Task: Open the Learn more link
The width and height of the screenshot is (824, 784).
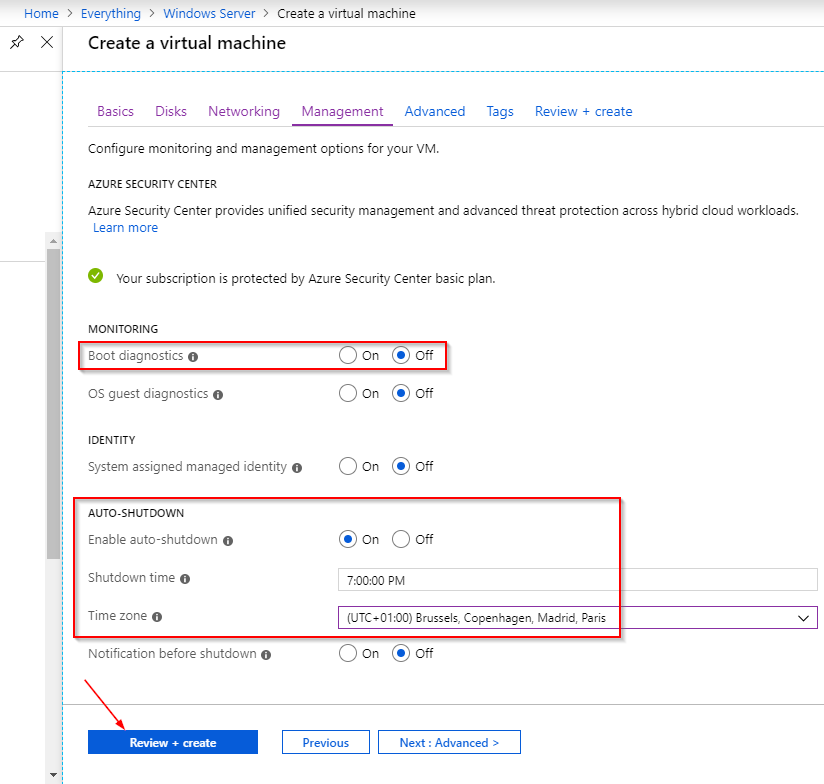Action: pos(126,228)
